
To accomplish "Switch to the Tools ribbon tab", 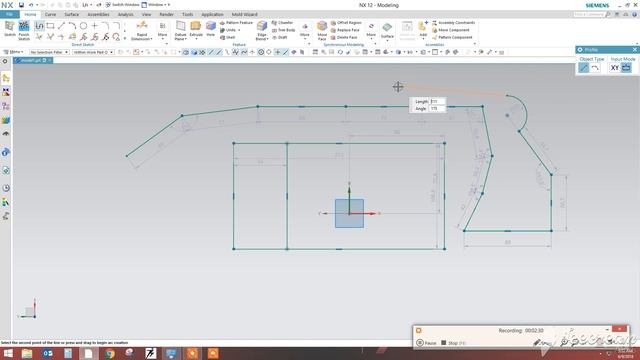I will pyautogui.click(x=187, y=14).
